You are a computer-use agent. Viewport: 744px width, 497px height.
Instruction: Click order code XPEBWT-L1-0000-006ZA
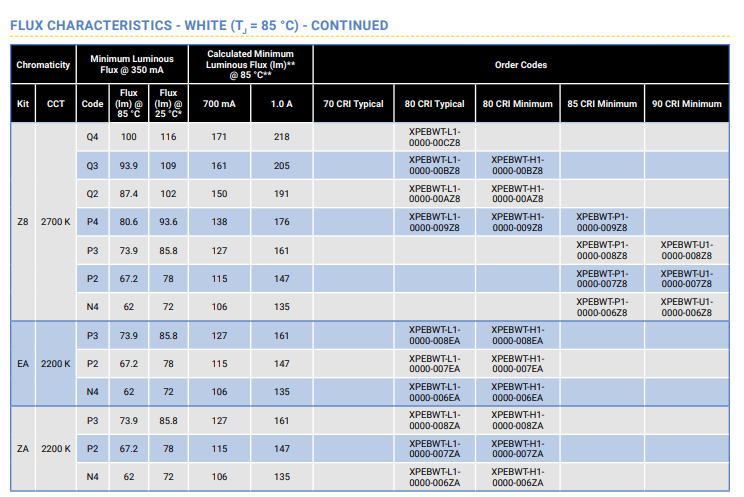click(x=435, y=477)
